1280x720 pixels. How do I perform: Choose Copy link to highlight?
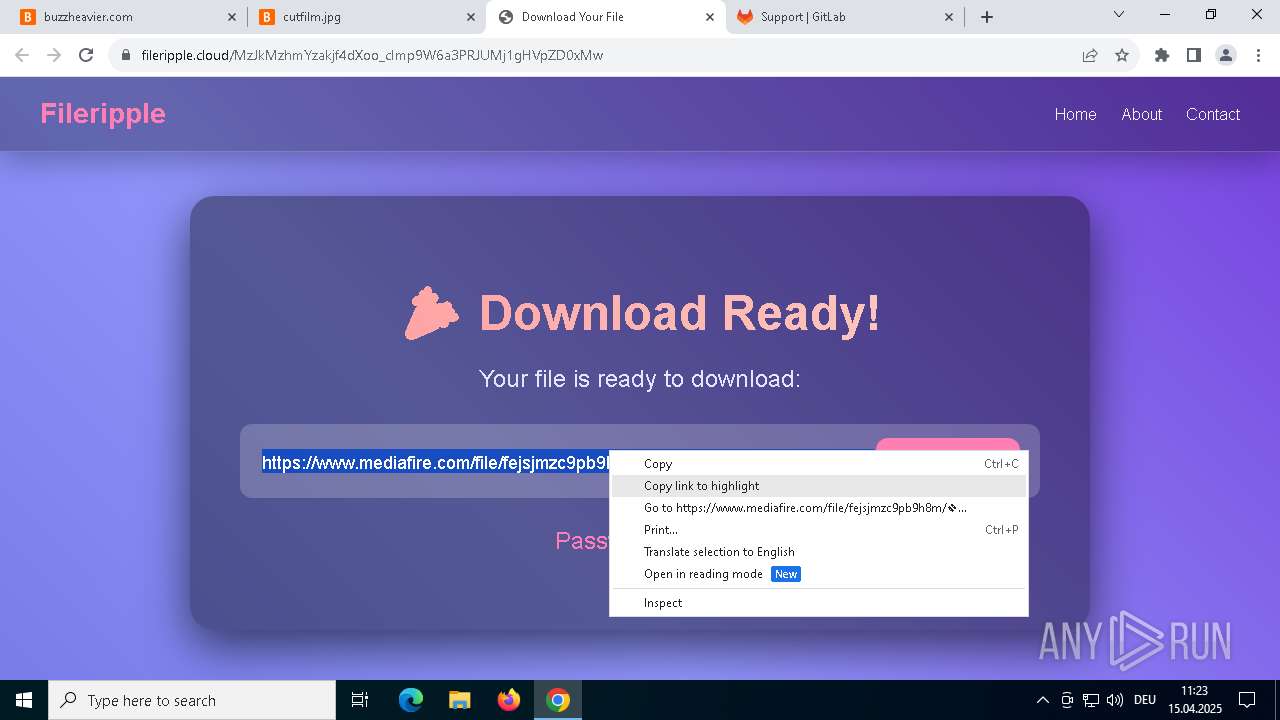pos(819,486)
